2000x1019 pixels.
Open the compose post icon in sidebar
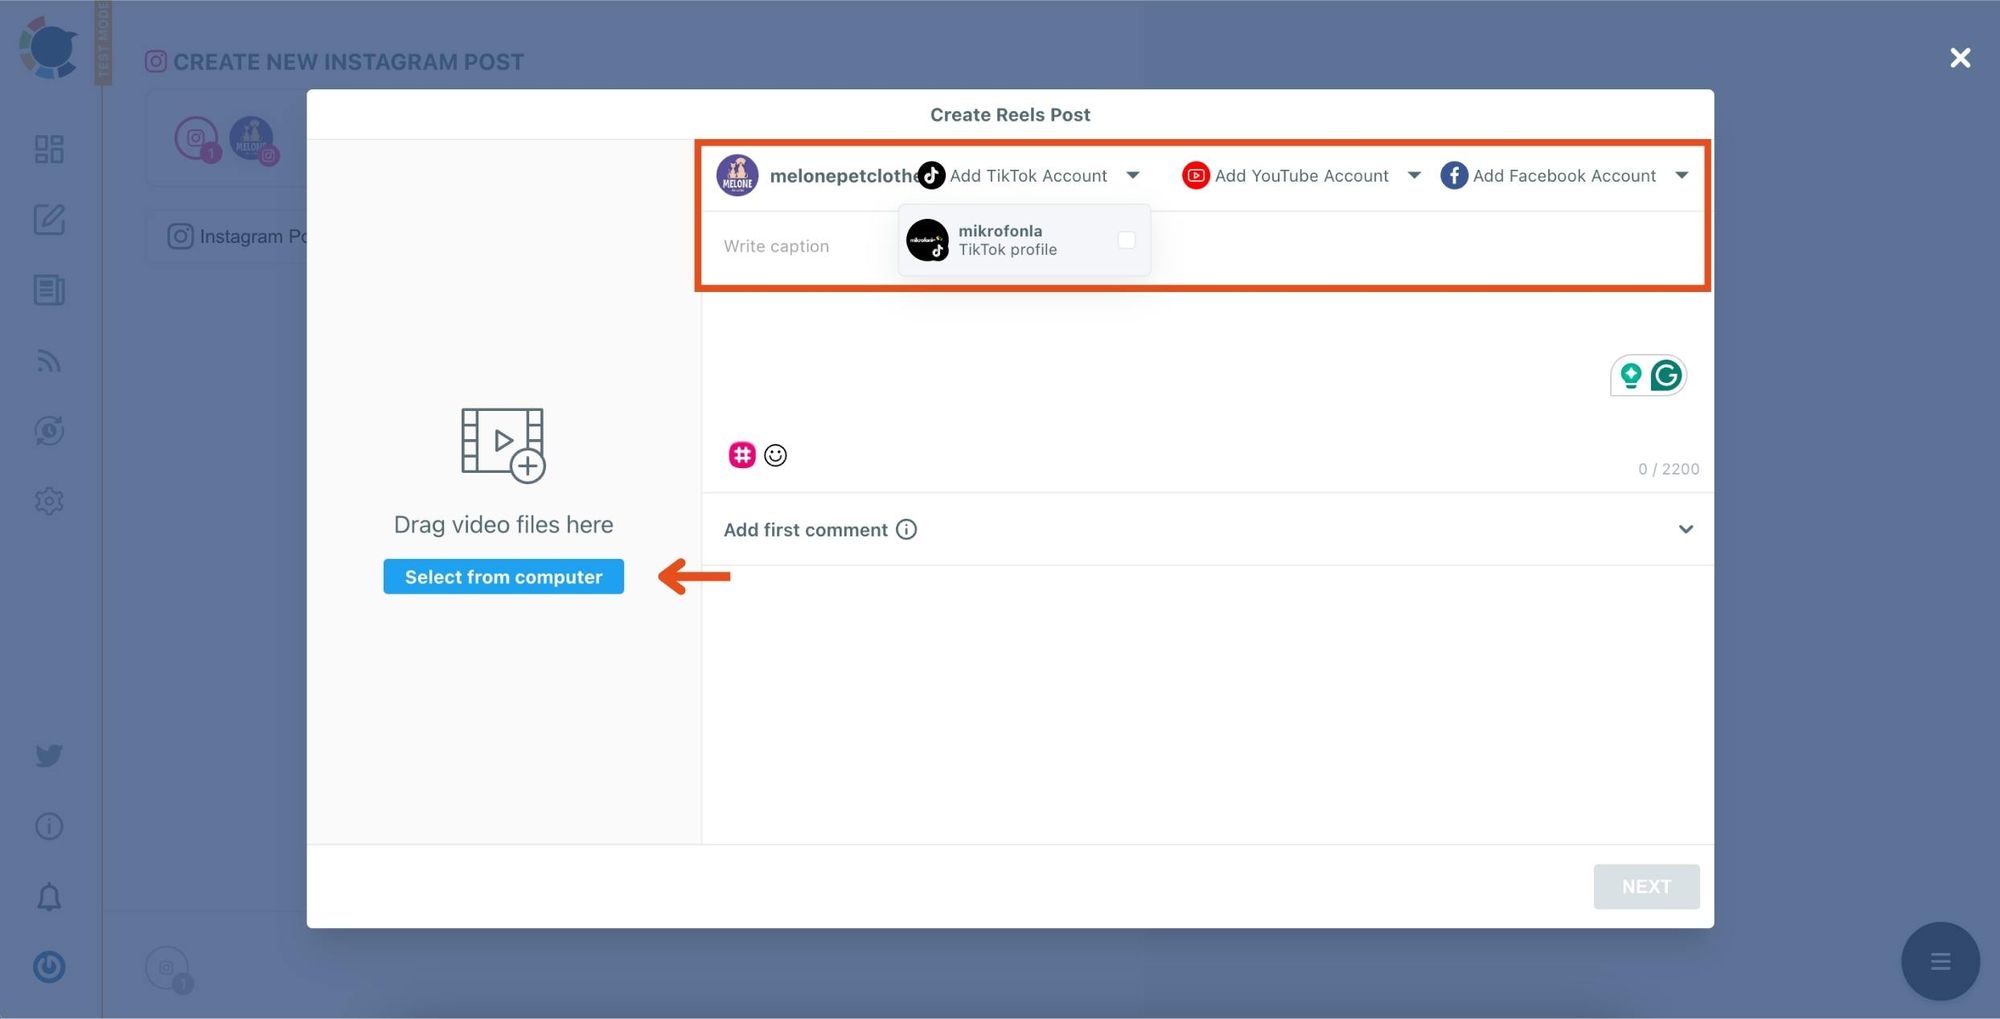[48, 220]
